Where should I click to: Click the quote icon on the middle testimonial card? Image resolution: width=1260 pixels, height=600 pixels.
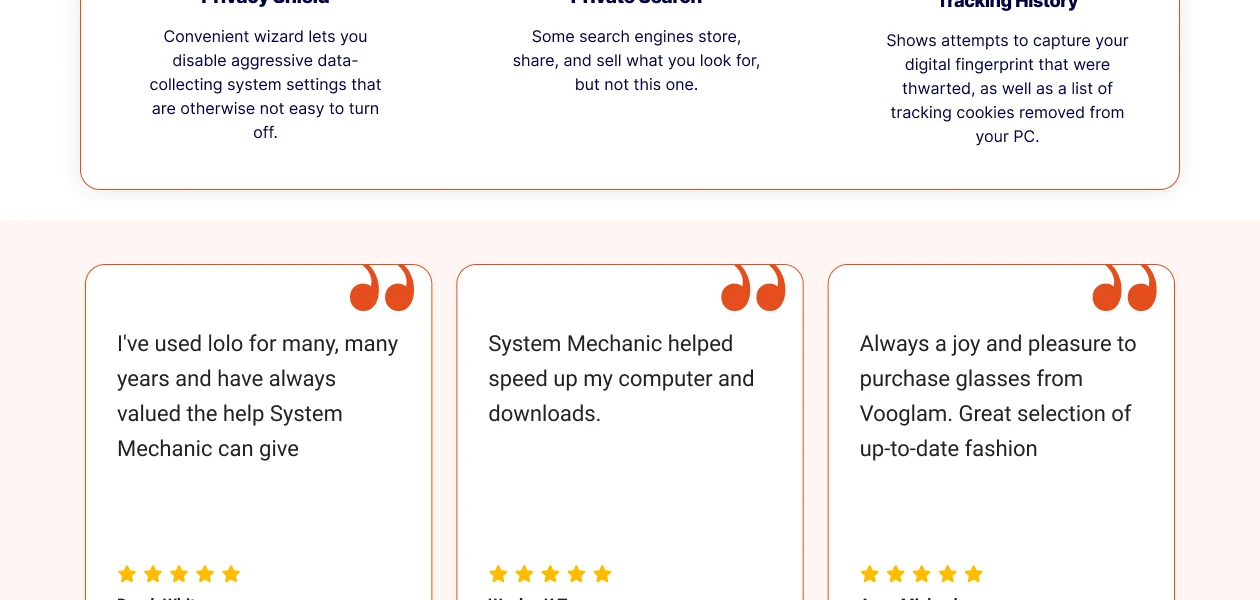click(753, 287)
